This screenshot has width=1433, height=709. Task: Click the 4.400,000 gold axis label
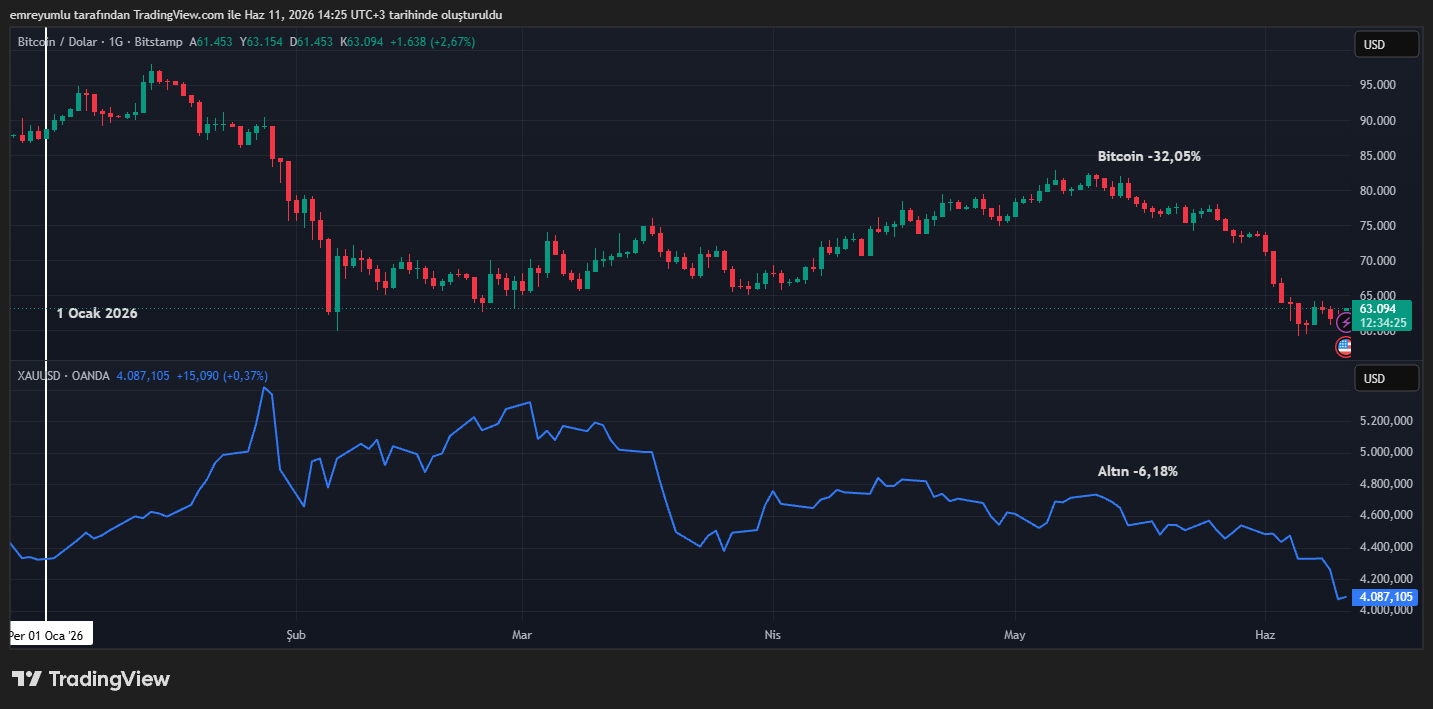pyautogui.click(x=1385, y=548)
